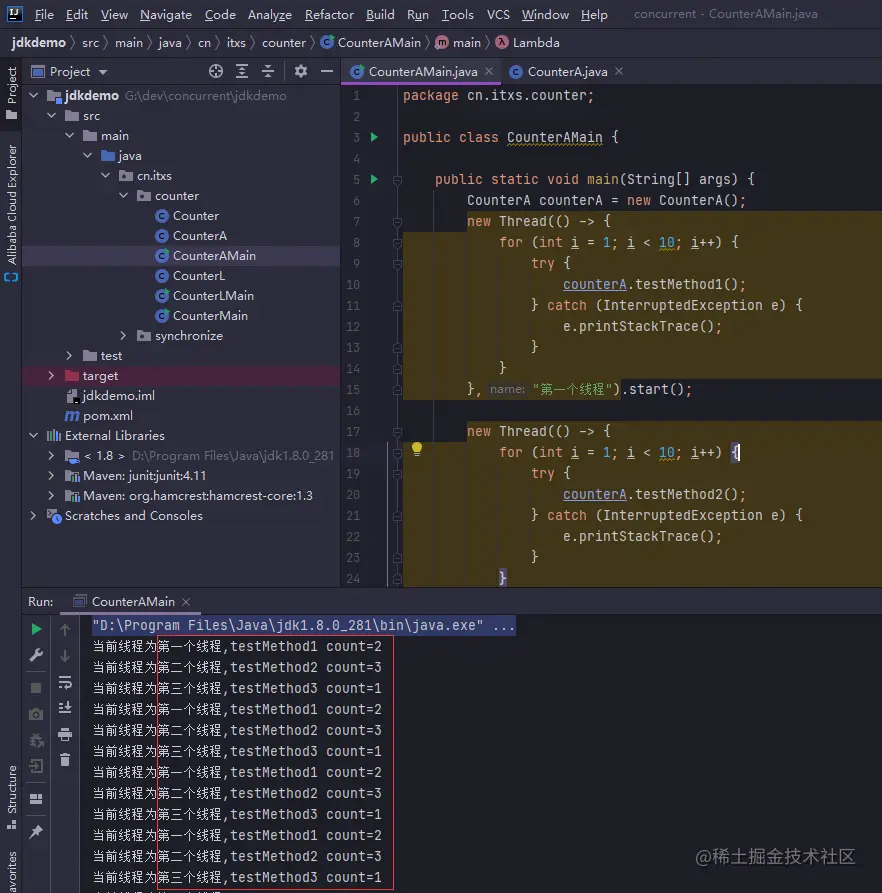Expand the target folder
The height and width of the screenshot is (893, 882).
pyautogui.click(x=52, y=375)
